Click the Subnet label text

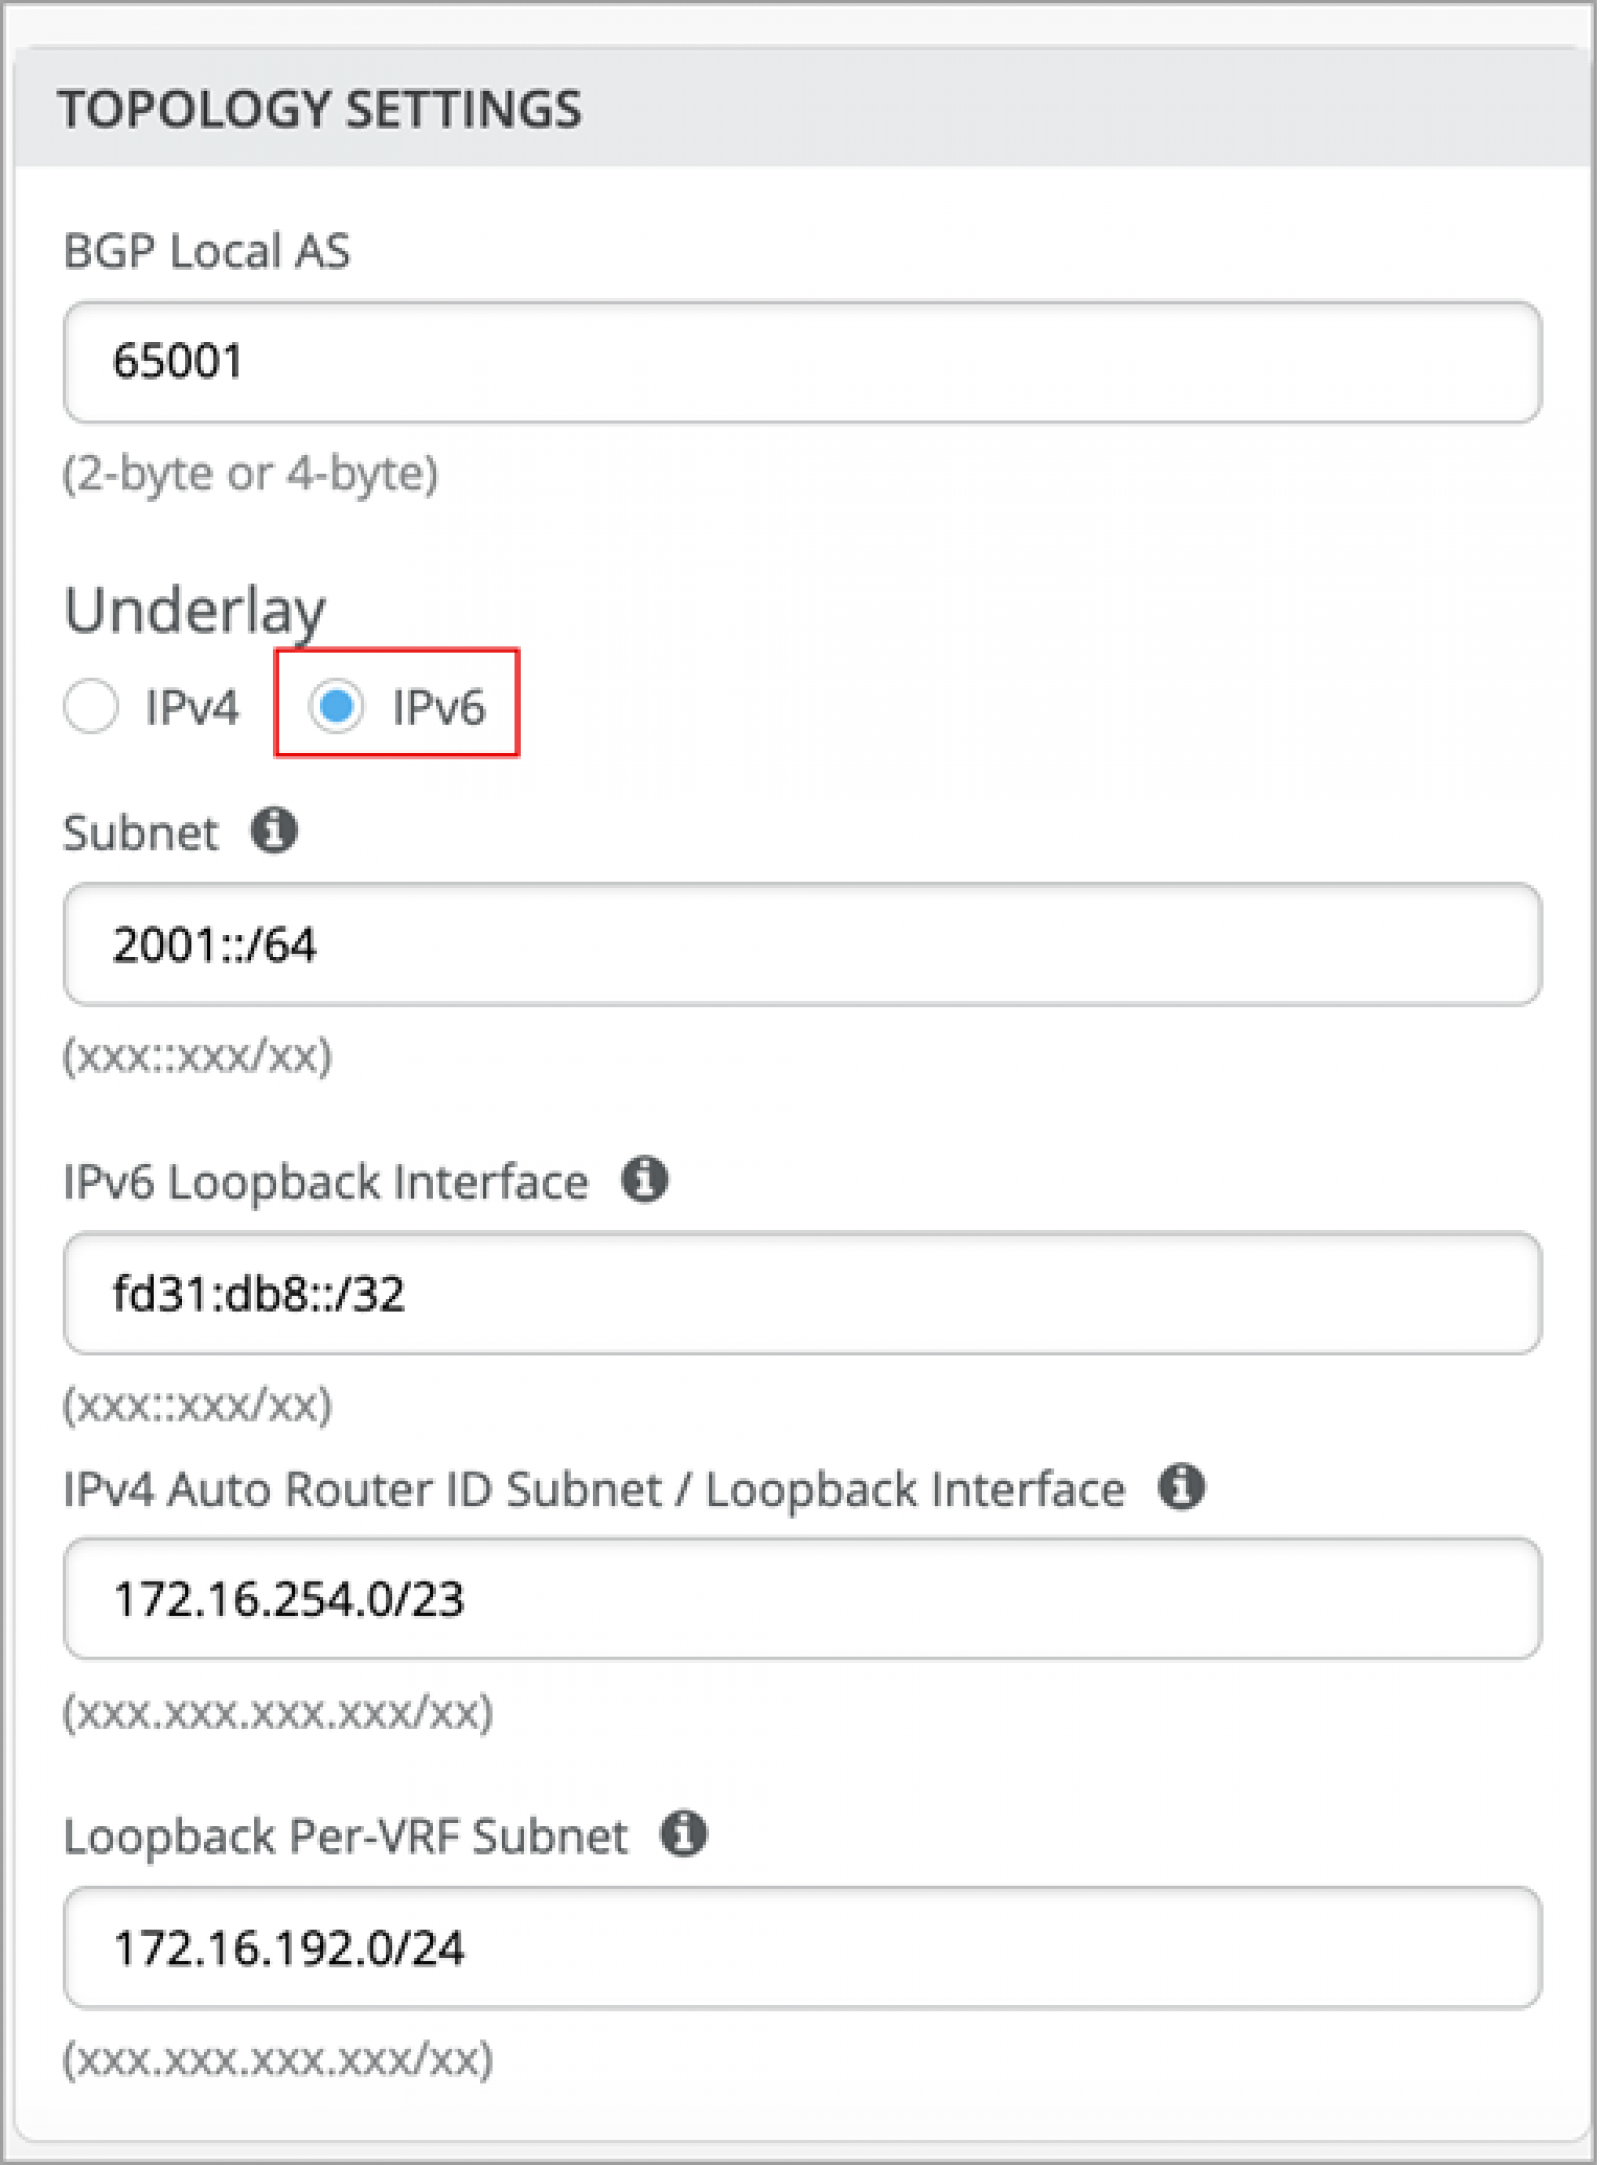[x=140, y=832]
